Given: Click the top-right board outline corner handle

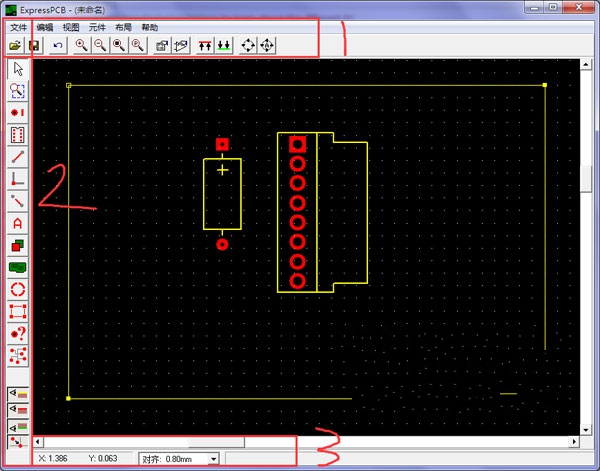Looking at the screenshot, I should [545, 85].
